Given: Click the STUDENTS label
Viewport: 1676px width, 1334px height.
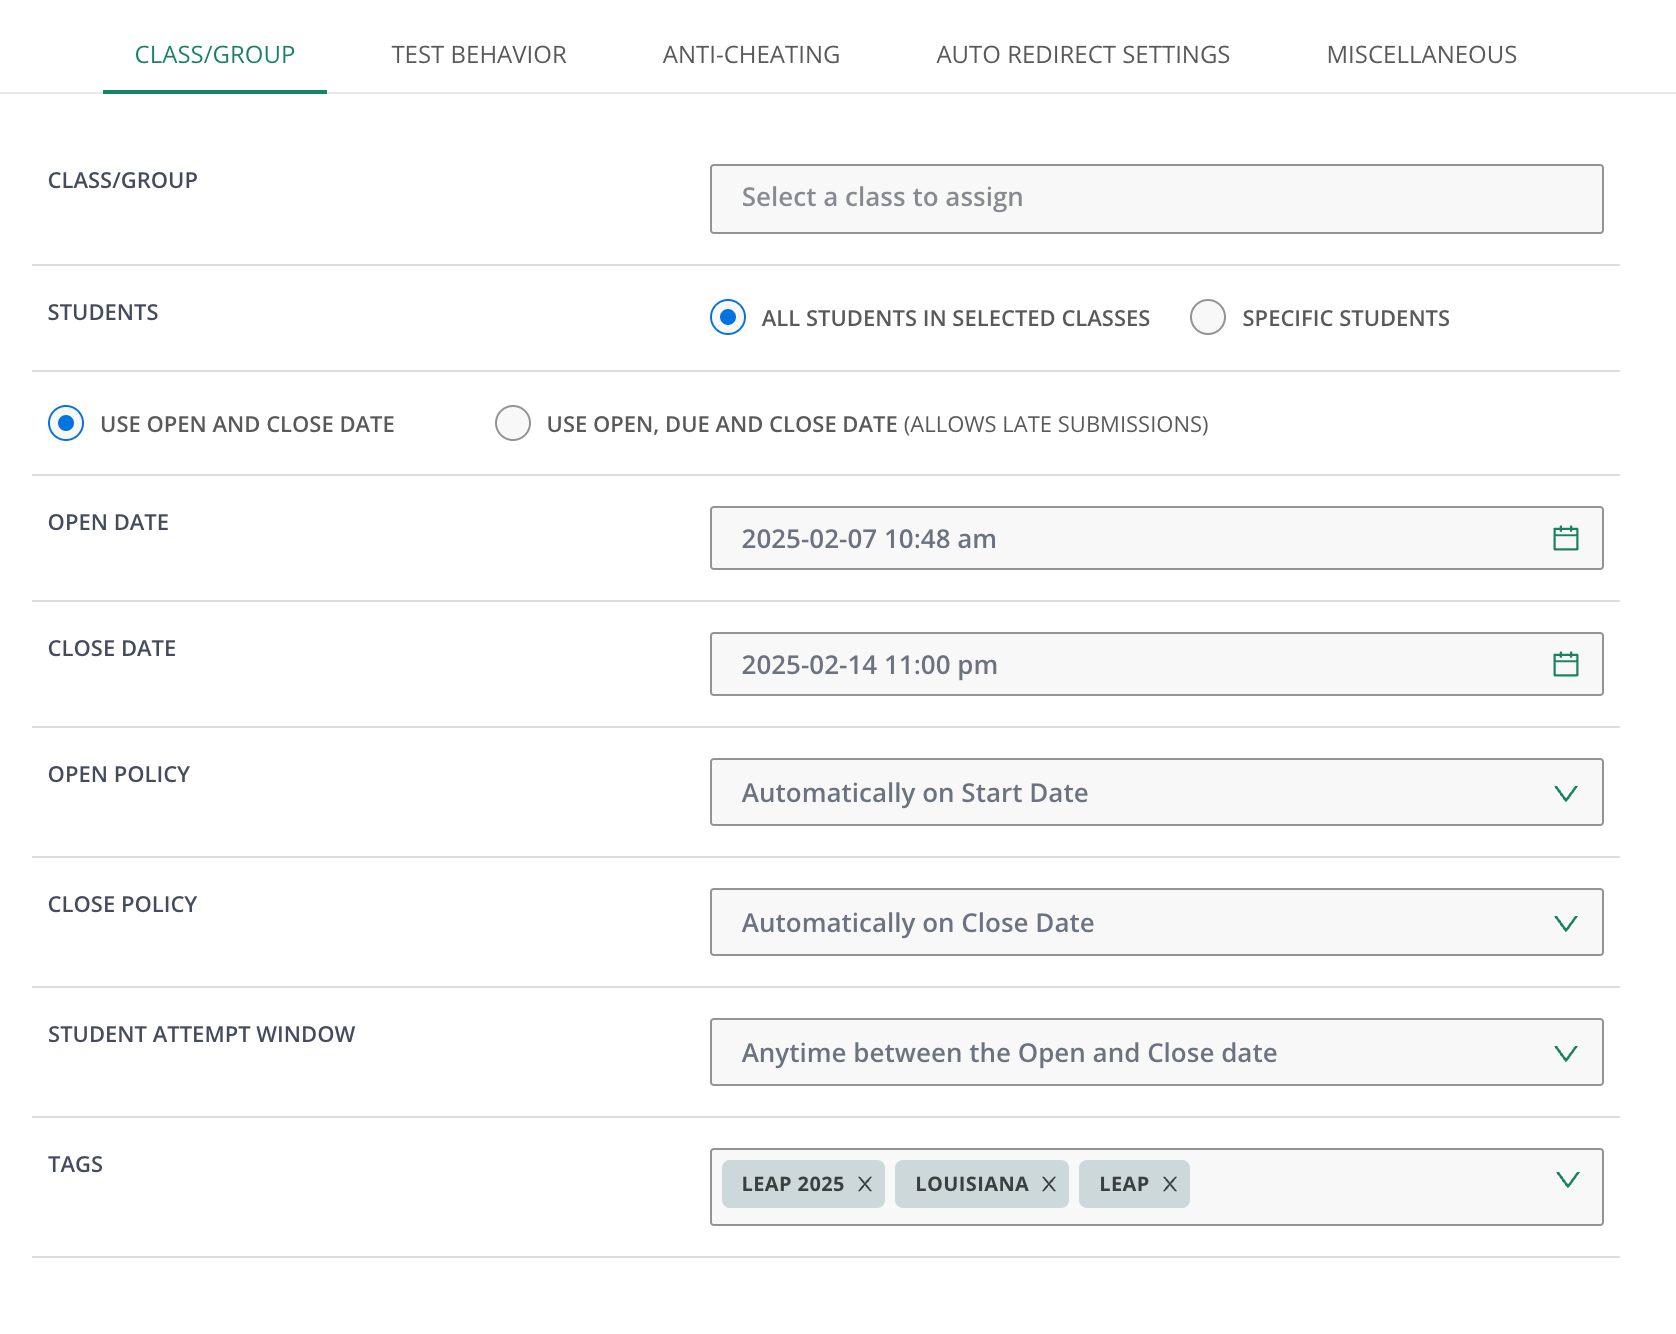Looking at the screenshot, I should point(103,312).
